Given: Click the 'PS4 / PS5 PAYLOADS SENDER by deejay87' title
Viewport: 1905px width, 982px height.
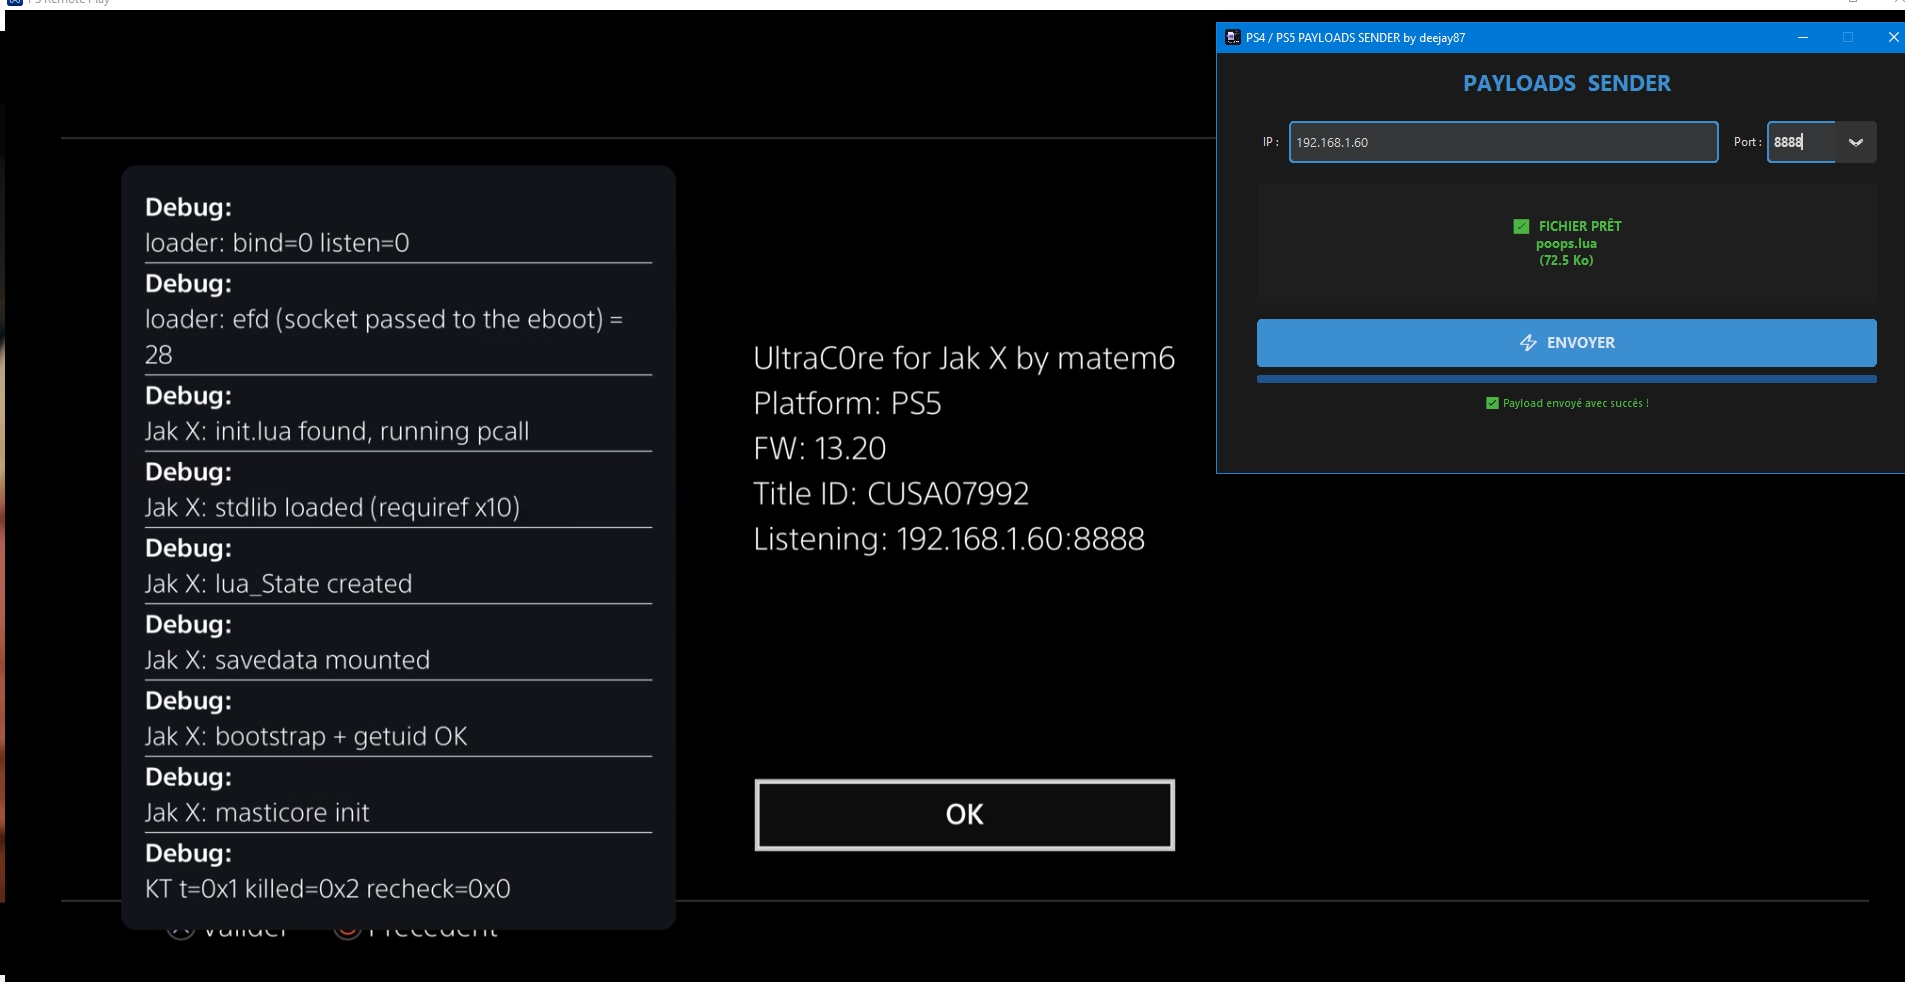Looking at the screenshot, I should 1355,38.
